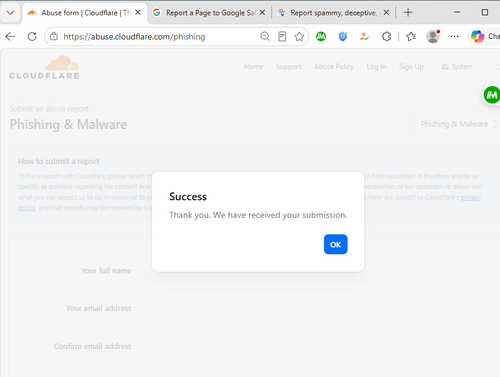This screenshot has width=500, height=377.
Task: Click OK in the Success dialog
Action: (x=335, y=244)
